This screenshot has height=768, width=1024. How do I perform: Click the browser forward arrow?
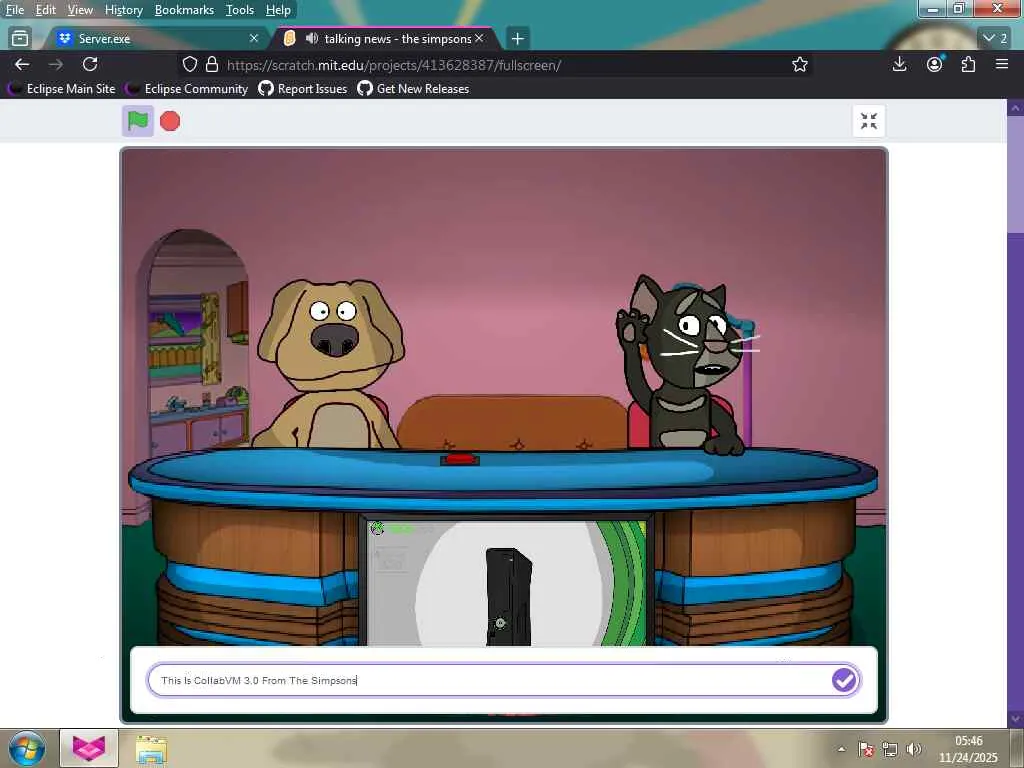pos(56,64)
